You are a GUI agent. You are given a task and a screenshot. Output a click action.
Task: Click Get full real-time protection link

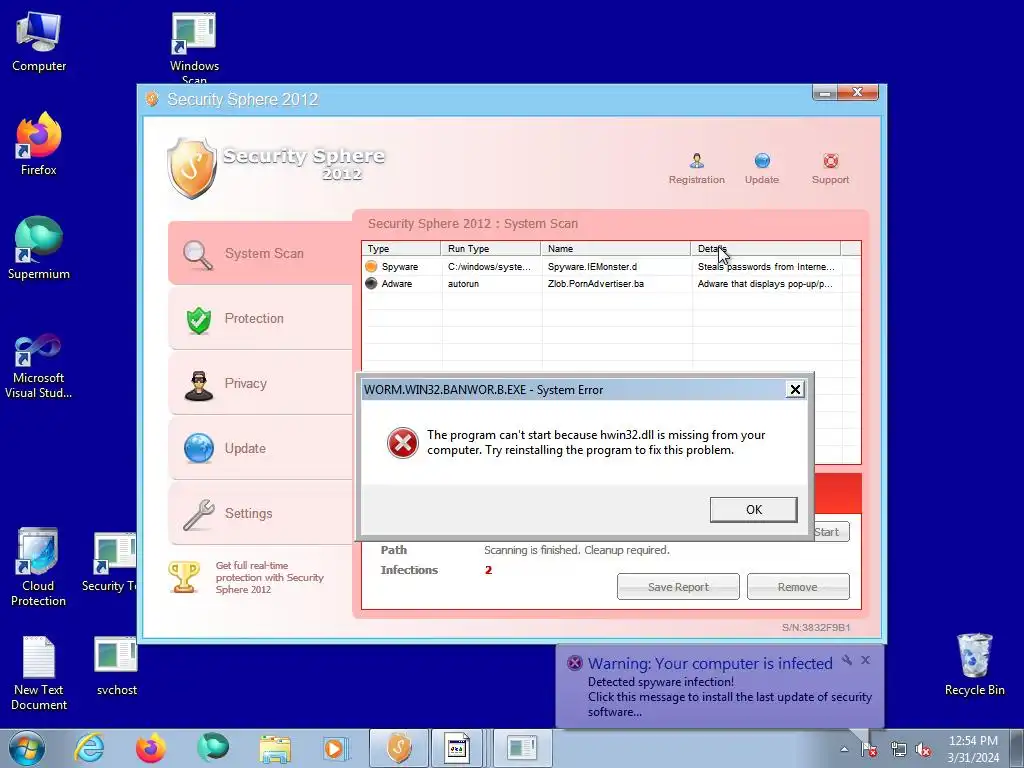(x=270, y=577)
